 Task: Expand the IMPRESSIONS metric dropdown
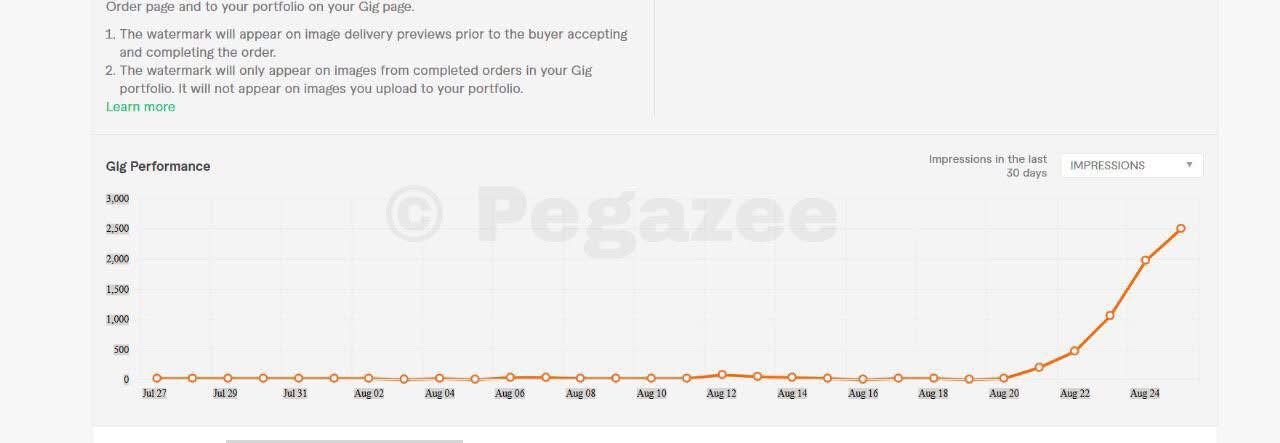pyautogui.click(x=1131, y=166)
